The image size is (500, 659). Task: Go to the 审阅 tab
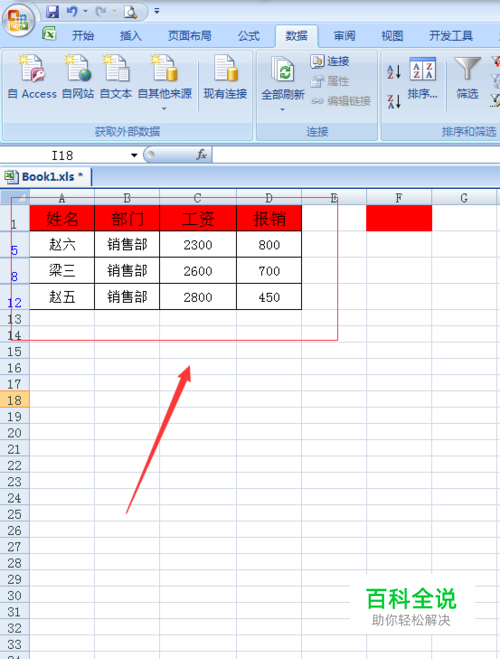pyautogui.click(x=344, y=36)
